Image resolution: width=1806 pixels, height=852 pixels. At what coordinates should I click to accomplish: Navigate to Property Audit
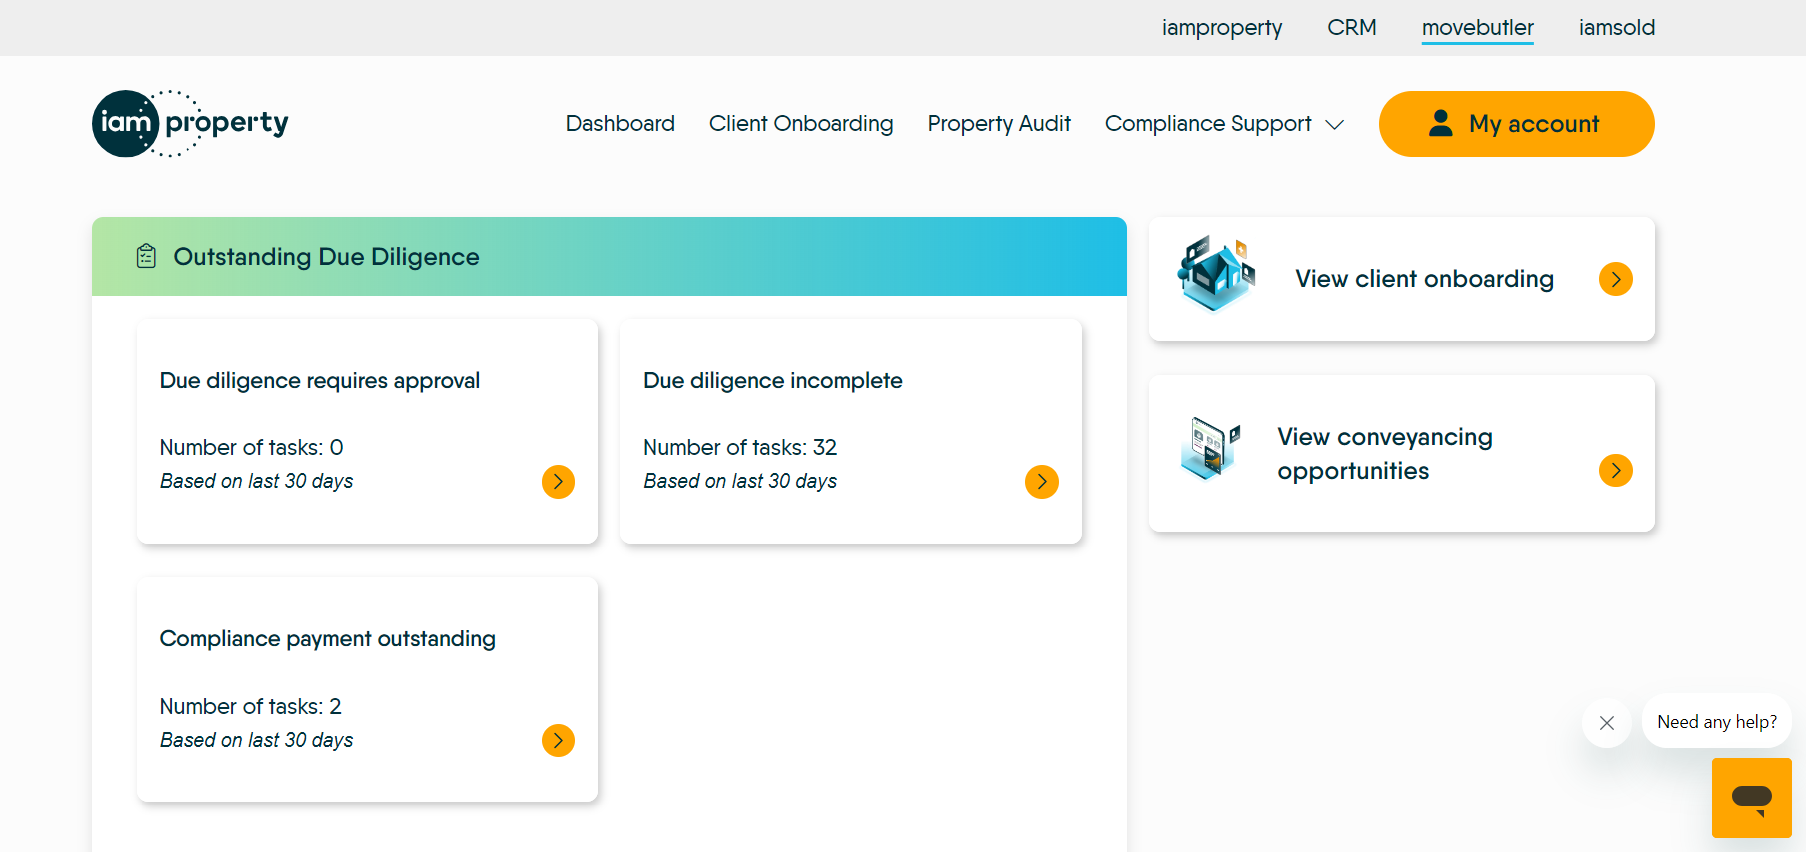coord(999,124)
